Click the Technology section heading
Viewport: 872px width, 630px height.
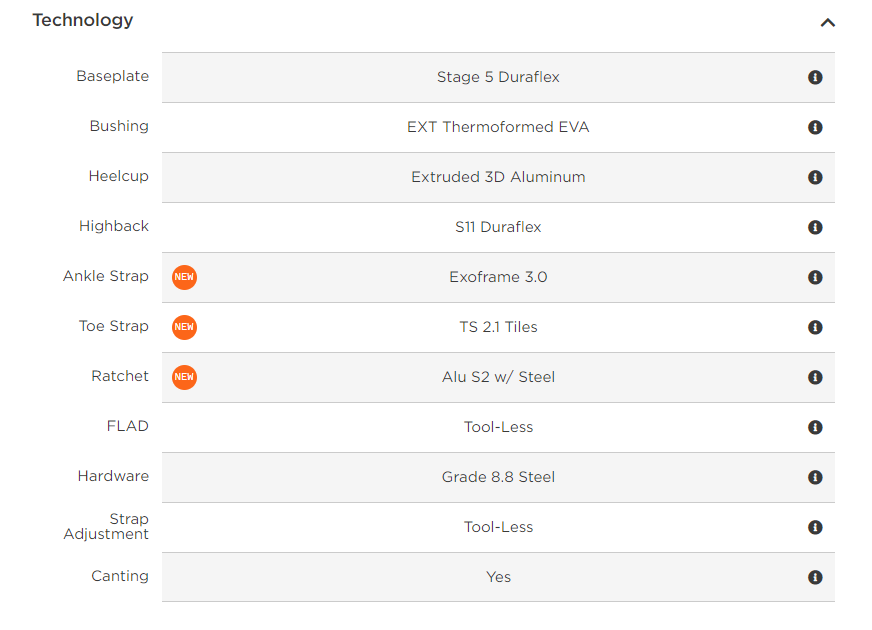pyautogui.click(x=83, y=20)
